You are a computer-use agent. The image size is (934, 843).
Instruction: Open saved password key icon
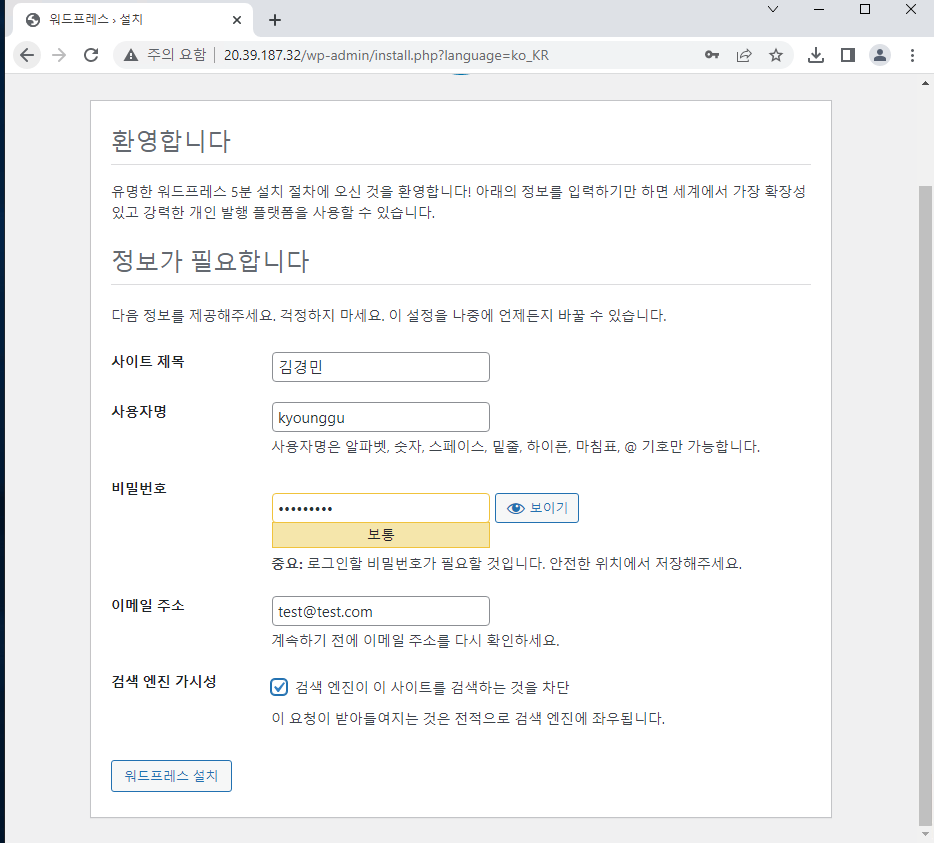click(712, 55)
